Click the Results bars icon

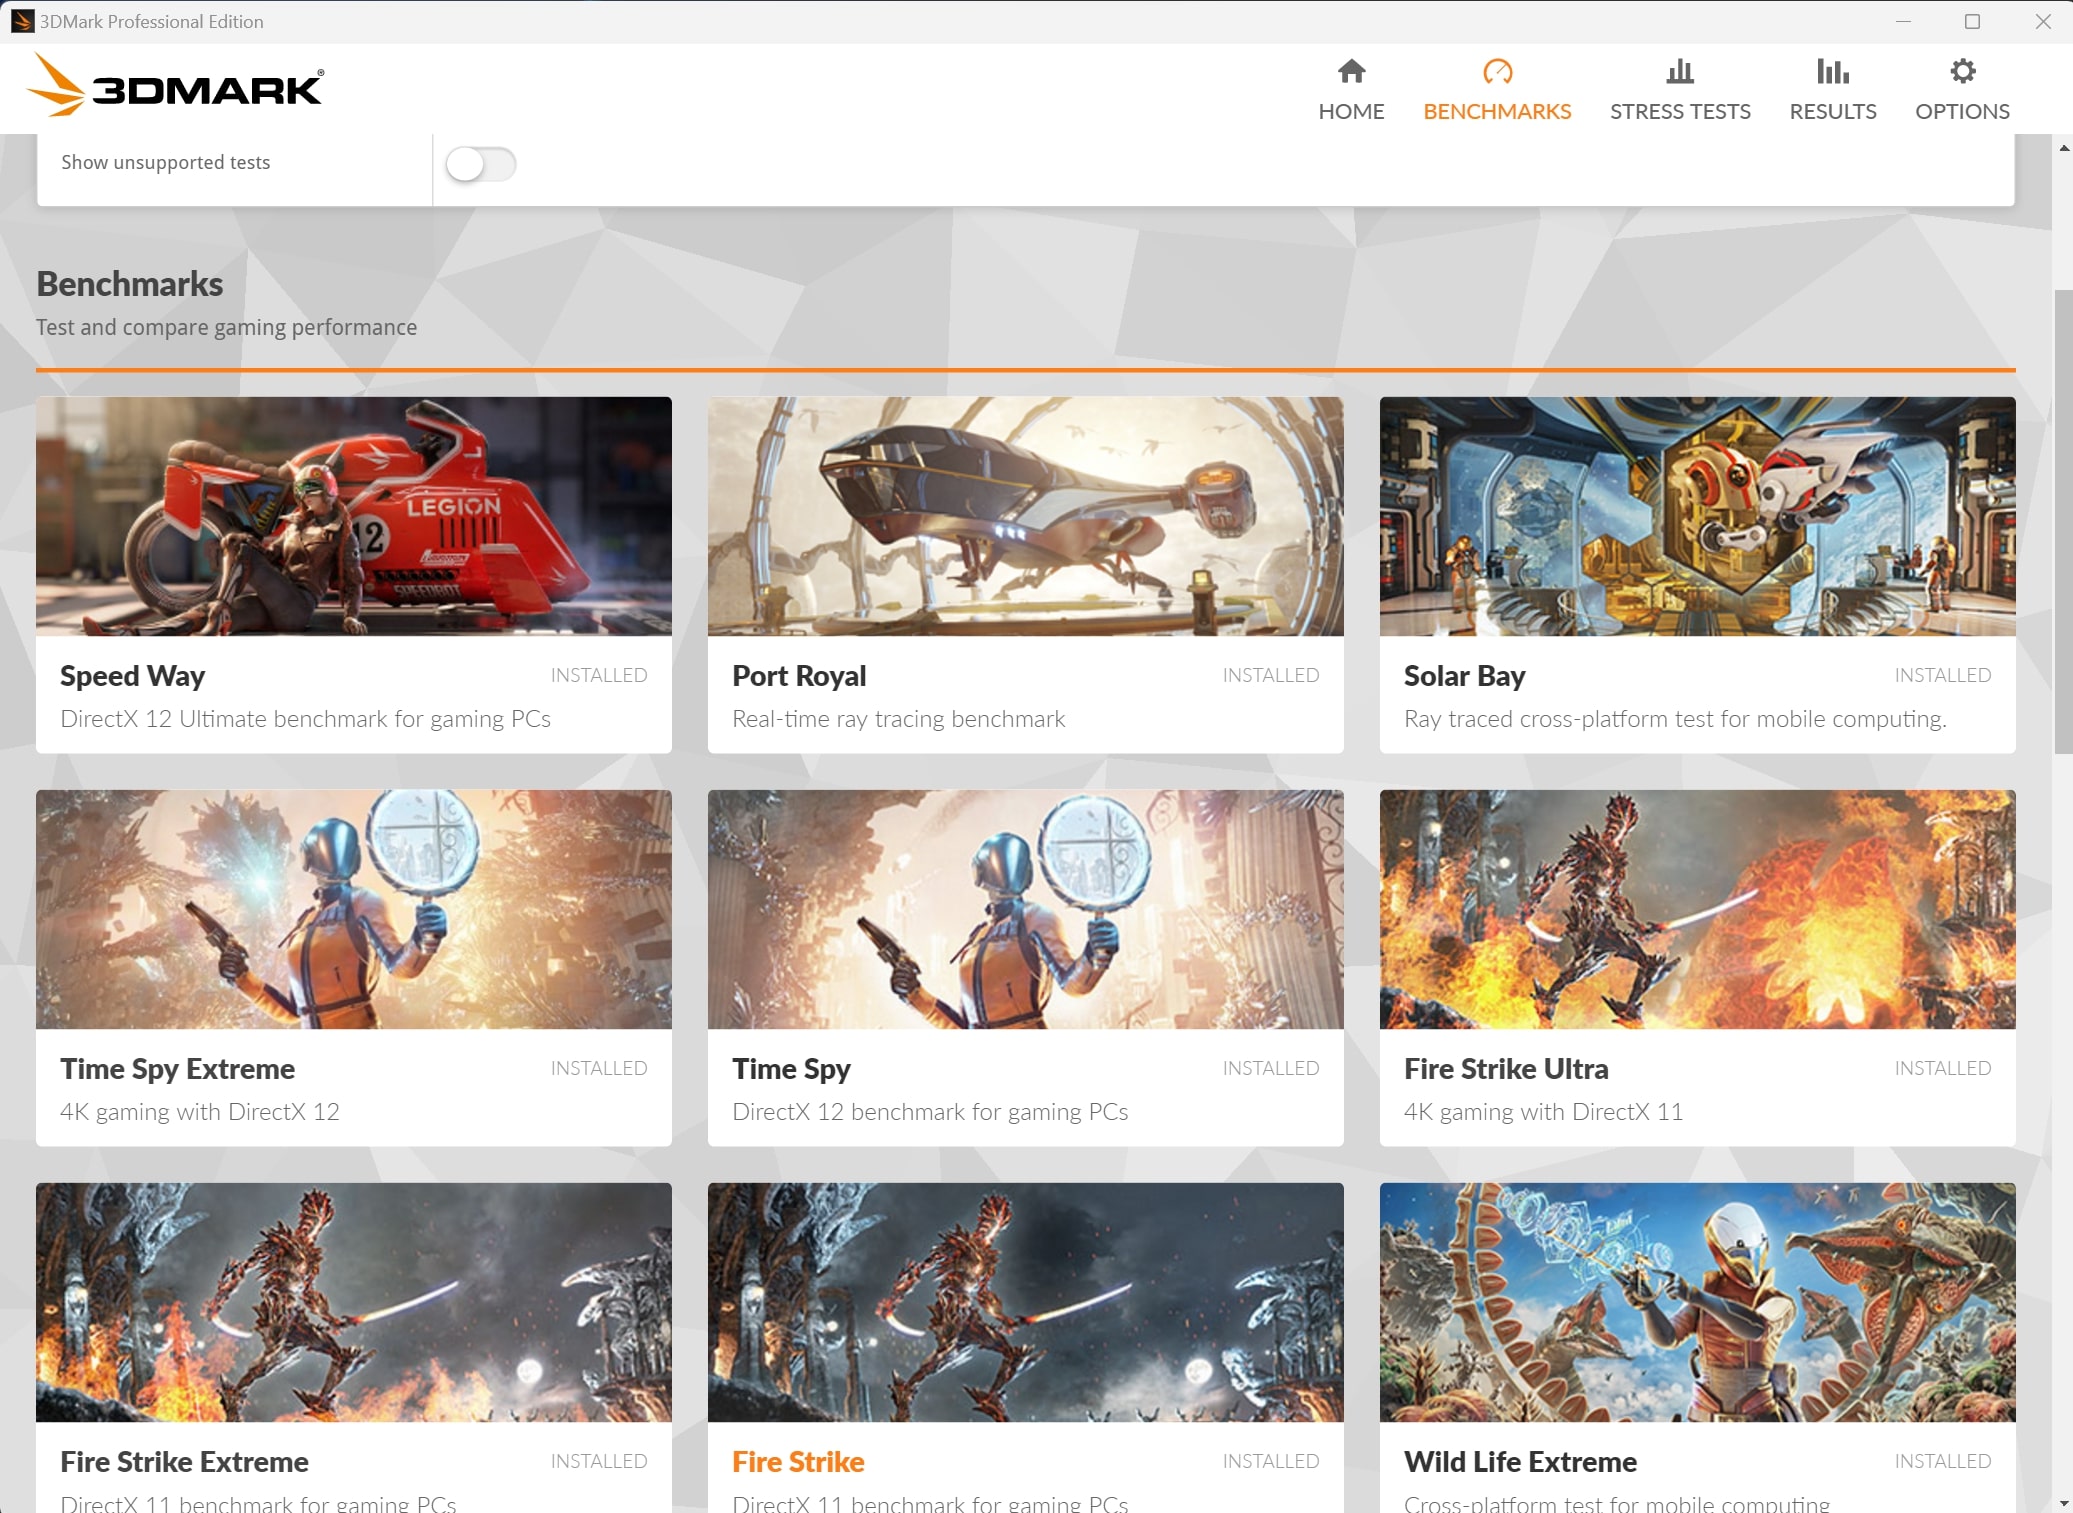(1832, 71)
